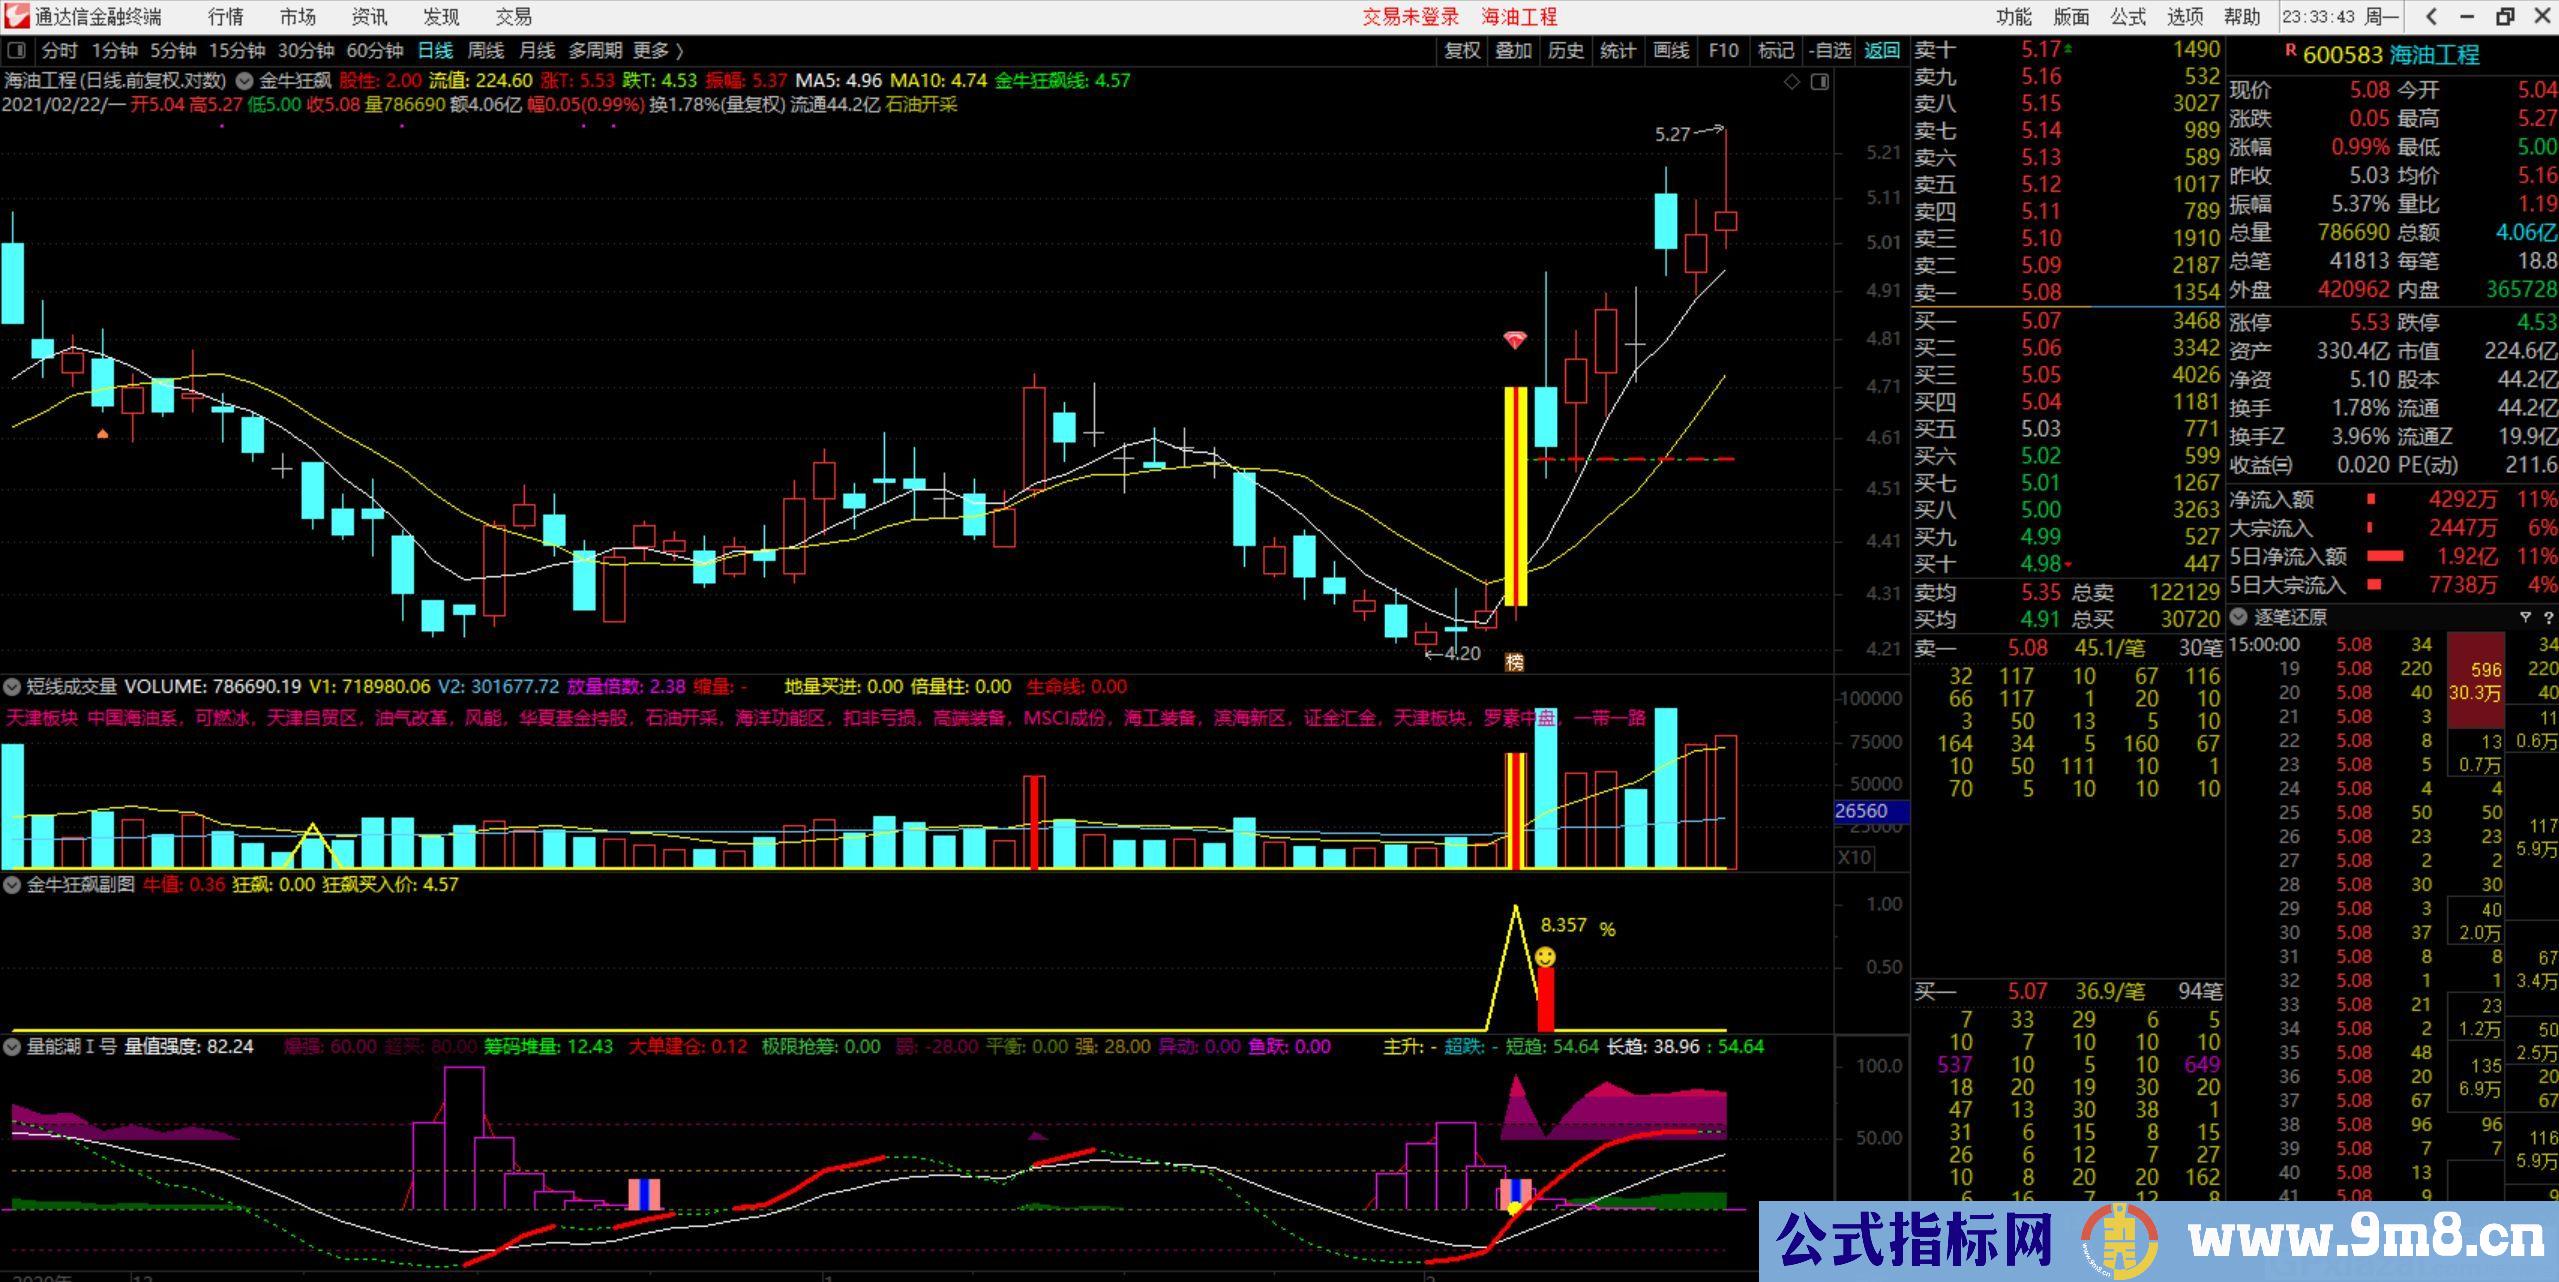Viewport: 2559px width, 1282px height.
Task: Click the R margin-trading mark beside 600583
Action: 2290,50
